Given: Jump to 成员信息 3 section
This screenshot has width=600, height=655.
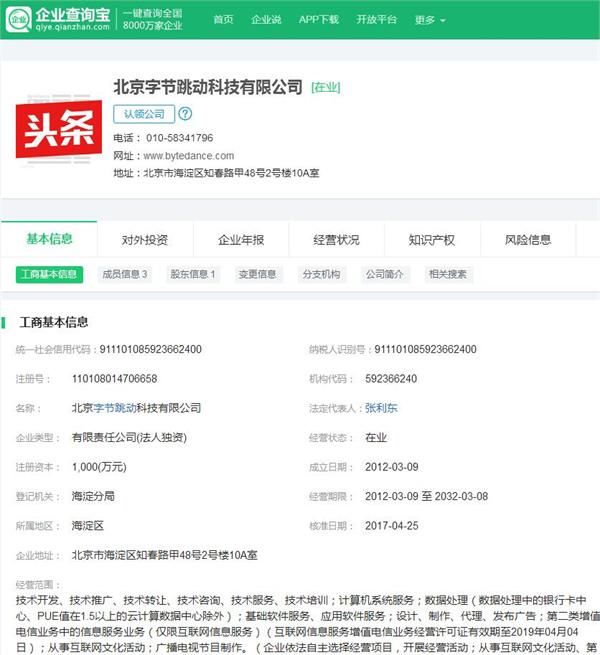Looking at the screenshot, I should click(x=125, y=274).
